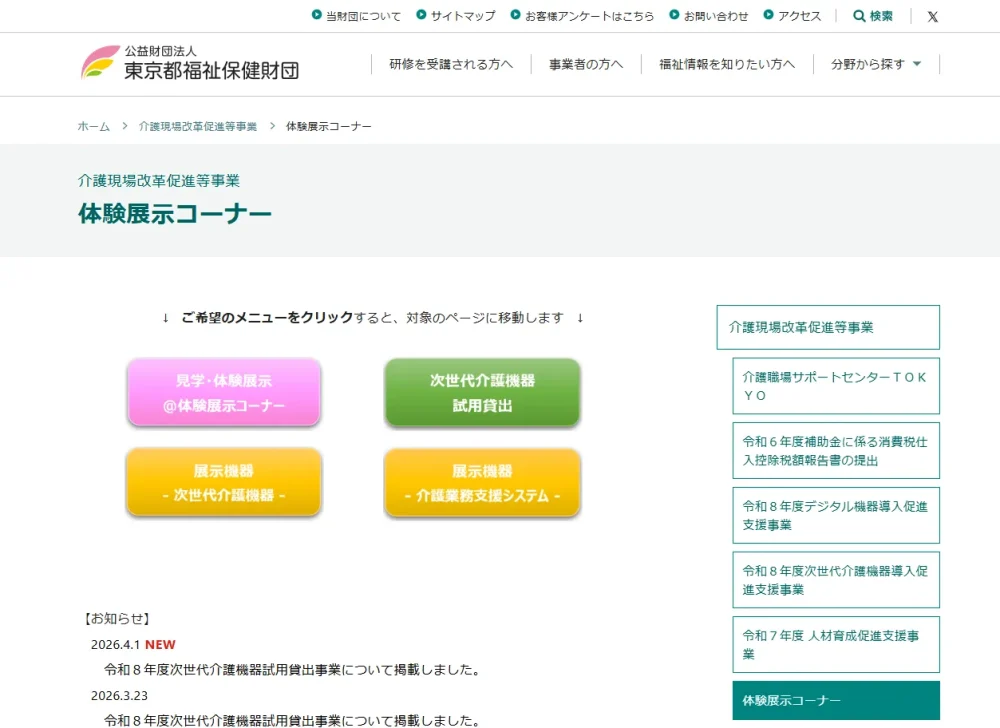Screen dimensions: 1000x728
Task: Click the 2026.4.1 notice date
Action: pyautogui.click(x=115, y=644)
